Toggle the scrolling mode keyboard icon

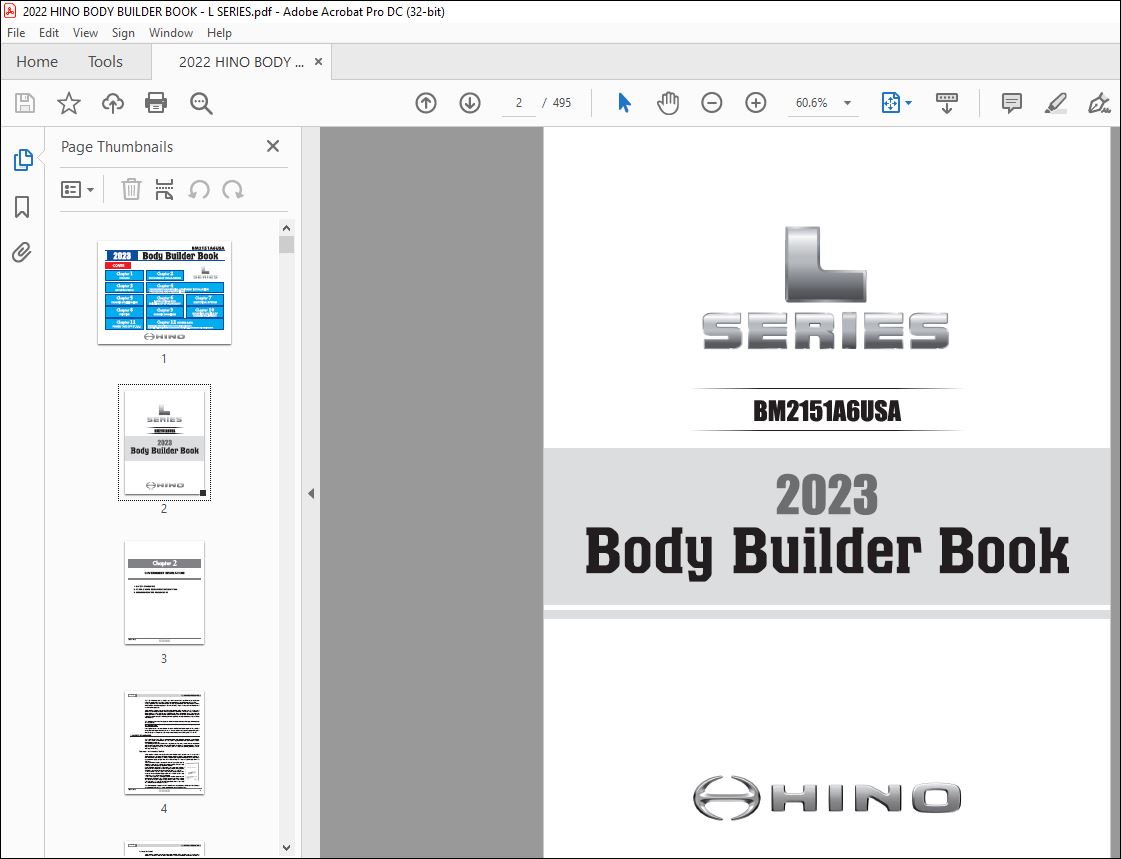click(947, 103)
